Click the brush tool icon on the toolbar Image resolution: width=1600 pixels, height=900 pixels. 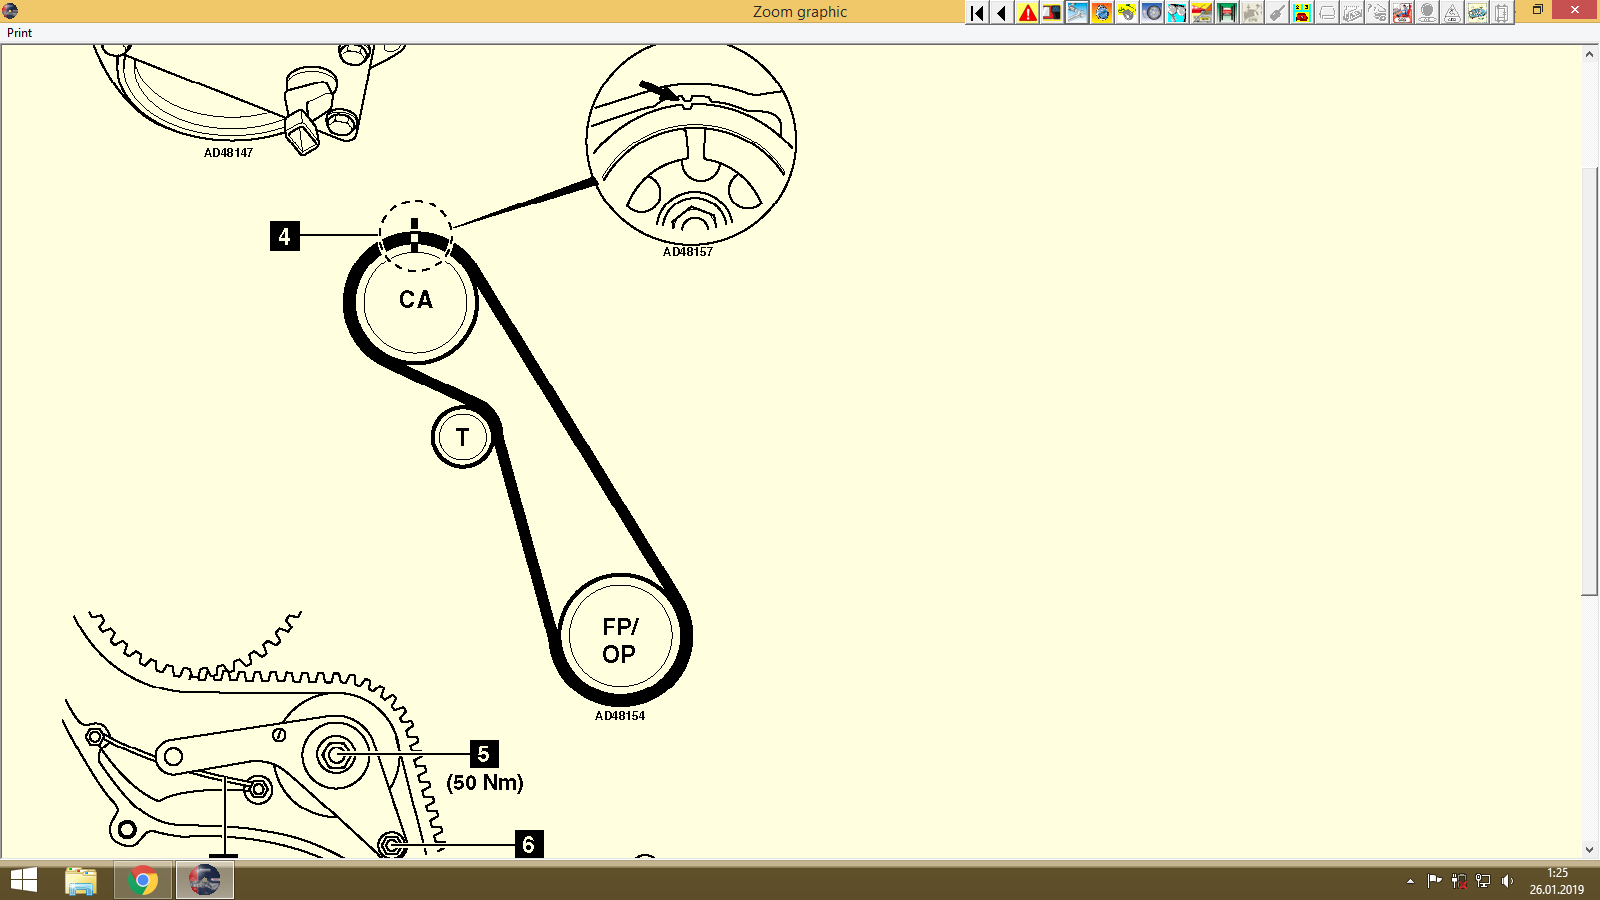click(1277, 13)
